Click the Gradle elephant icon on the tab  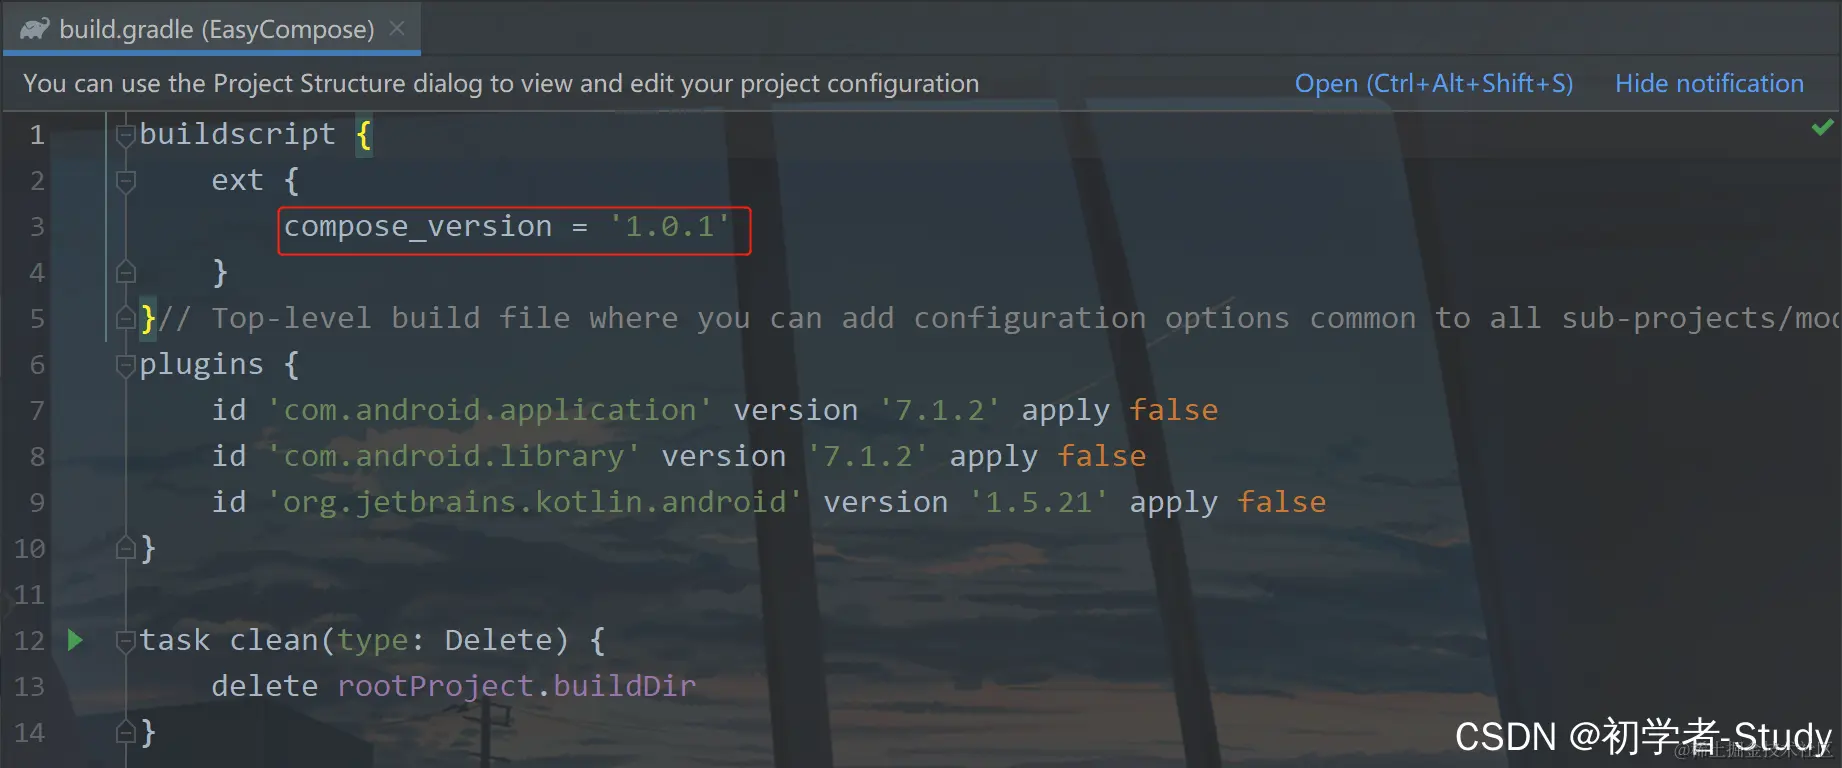click(x=35, y=29)
